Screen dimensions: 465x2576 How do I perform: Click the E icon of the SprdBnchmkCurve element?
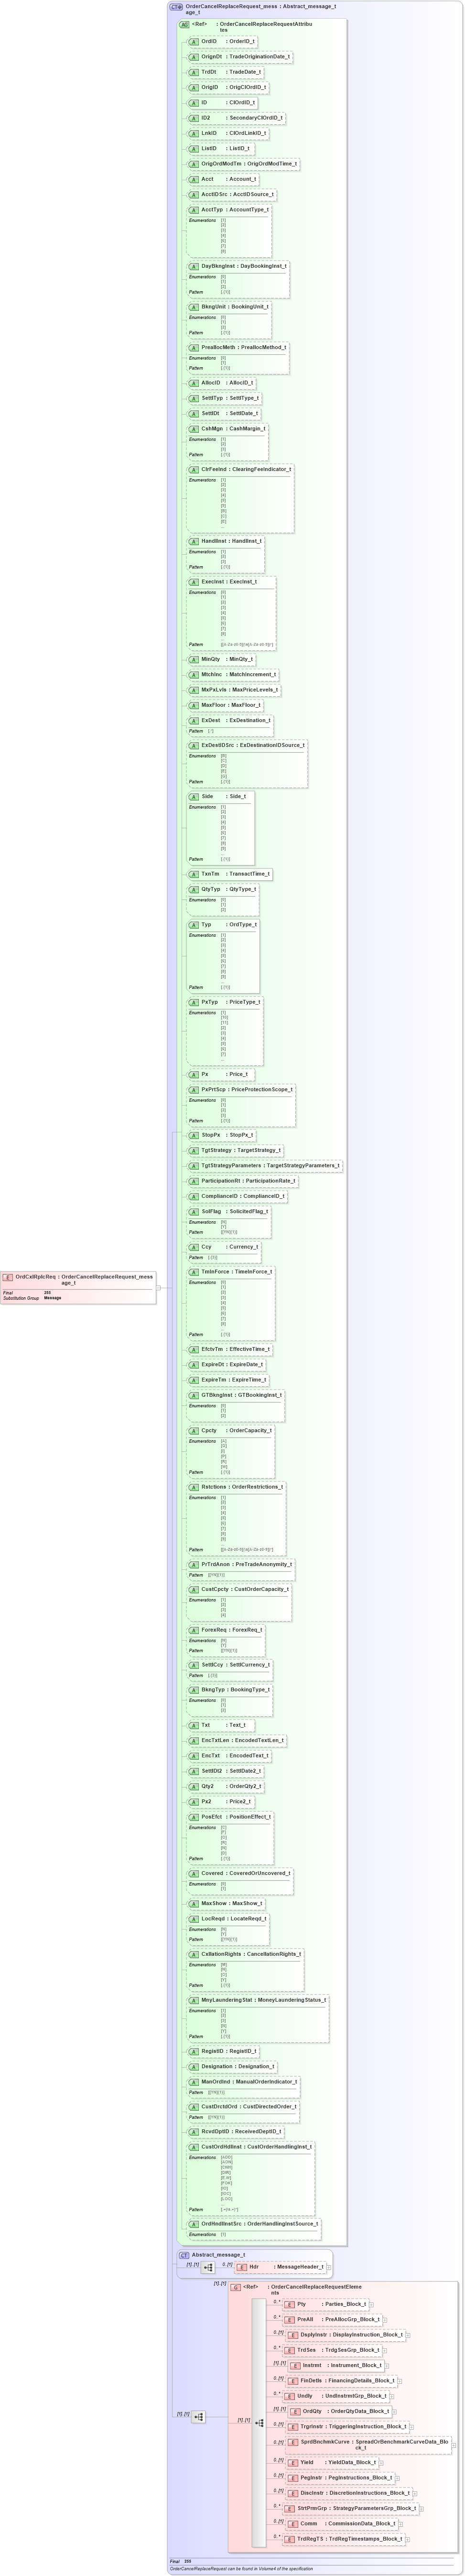pyautogui.click(x=293, y=2441)
